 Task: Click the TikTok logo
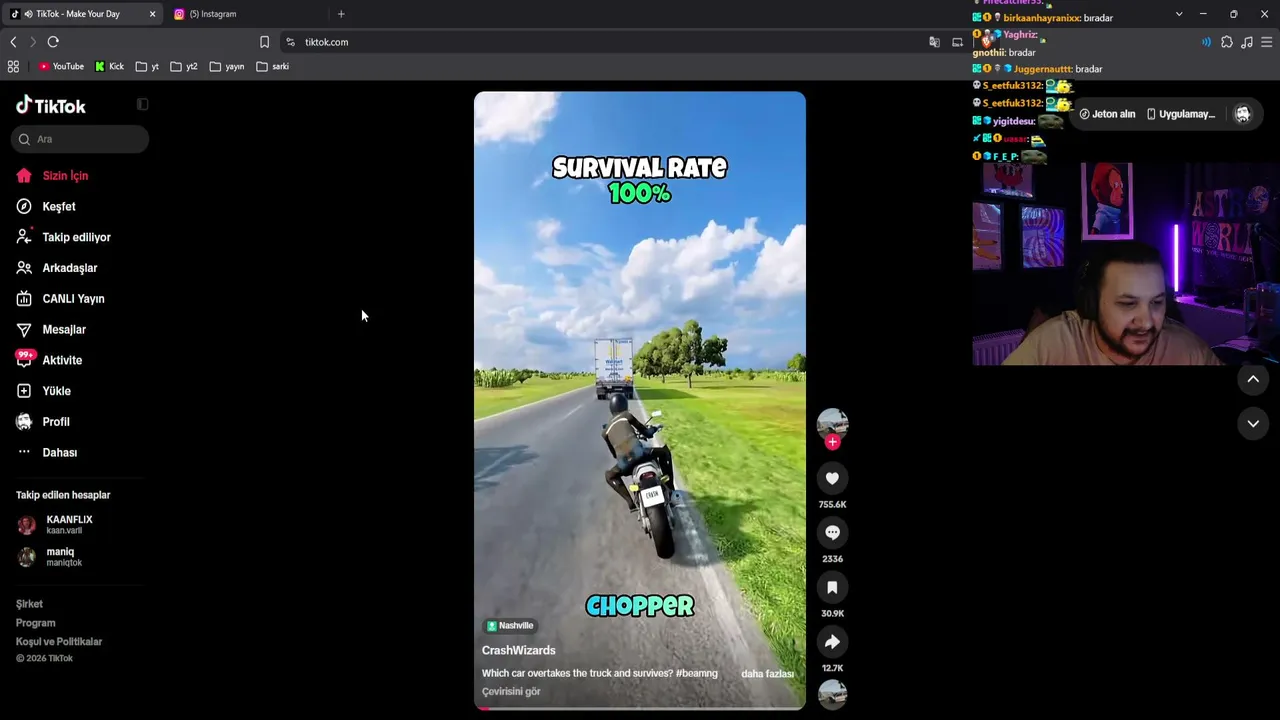coord(51,106)
